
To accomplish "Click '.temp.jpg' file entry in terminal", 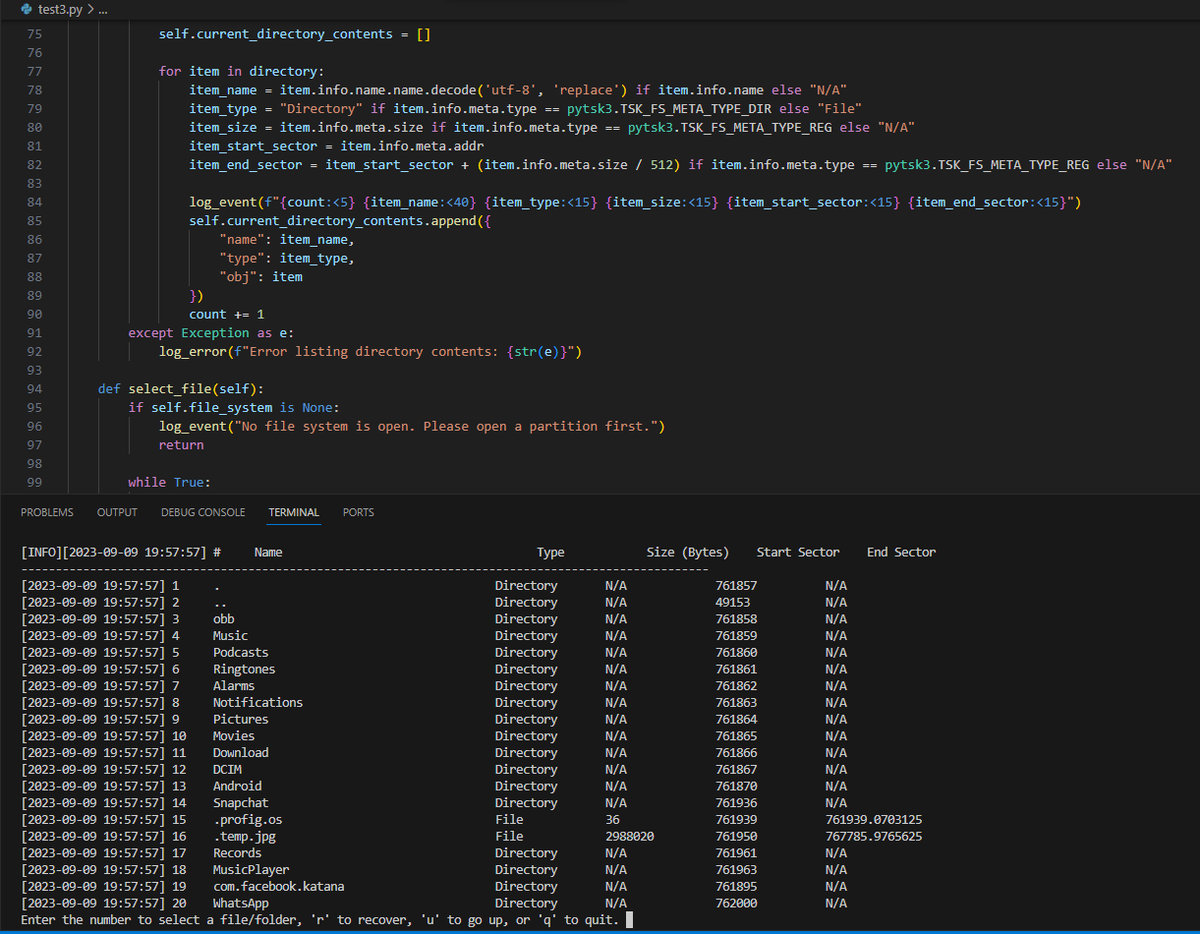I will pyautogui.click(x=244, y=836).
